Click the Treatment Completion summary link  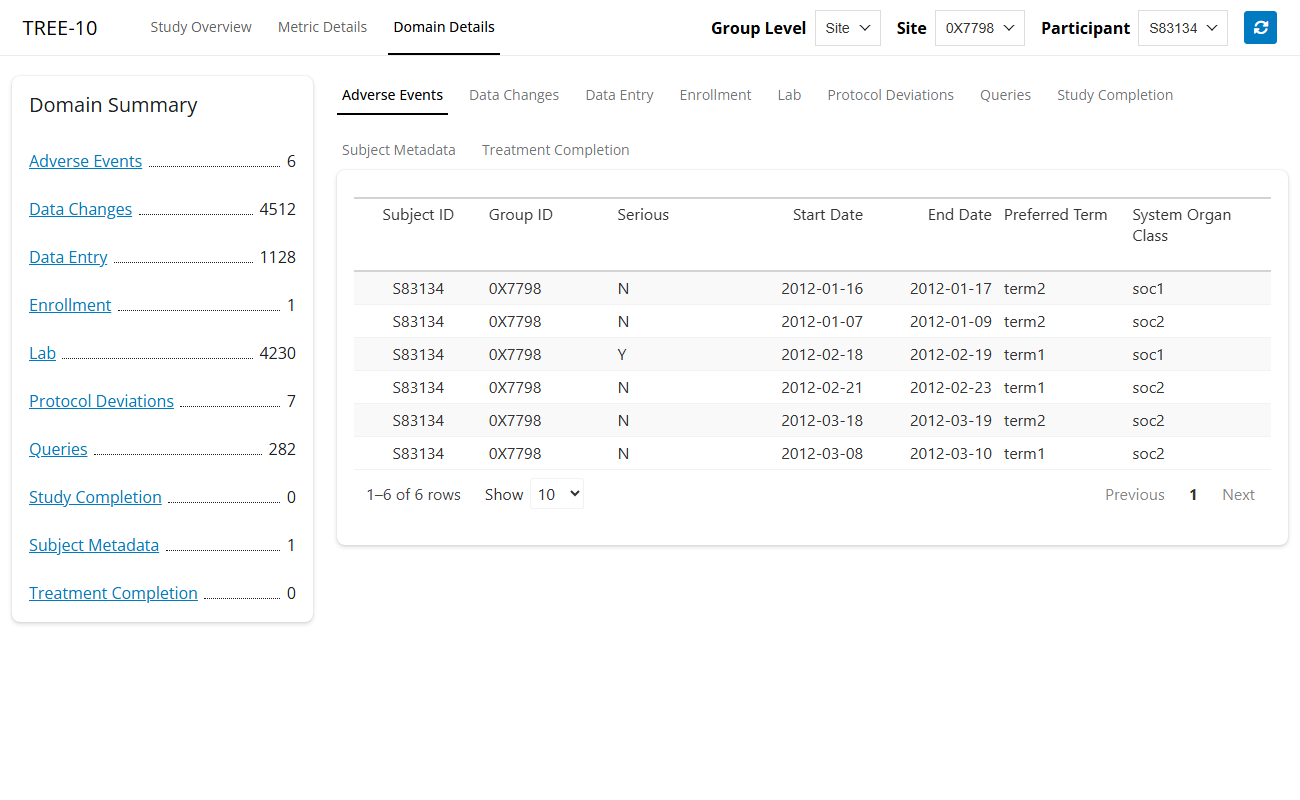click(x=113, y=593)
